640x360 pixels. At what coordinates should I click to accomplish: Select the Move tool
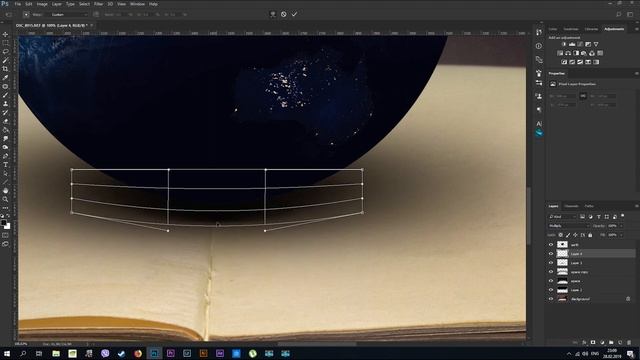(x=5, y=34)
